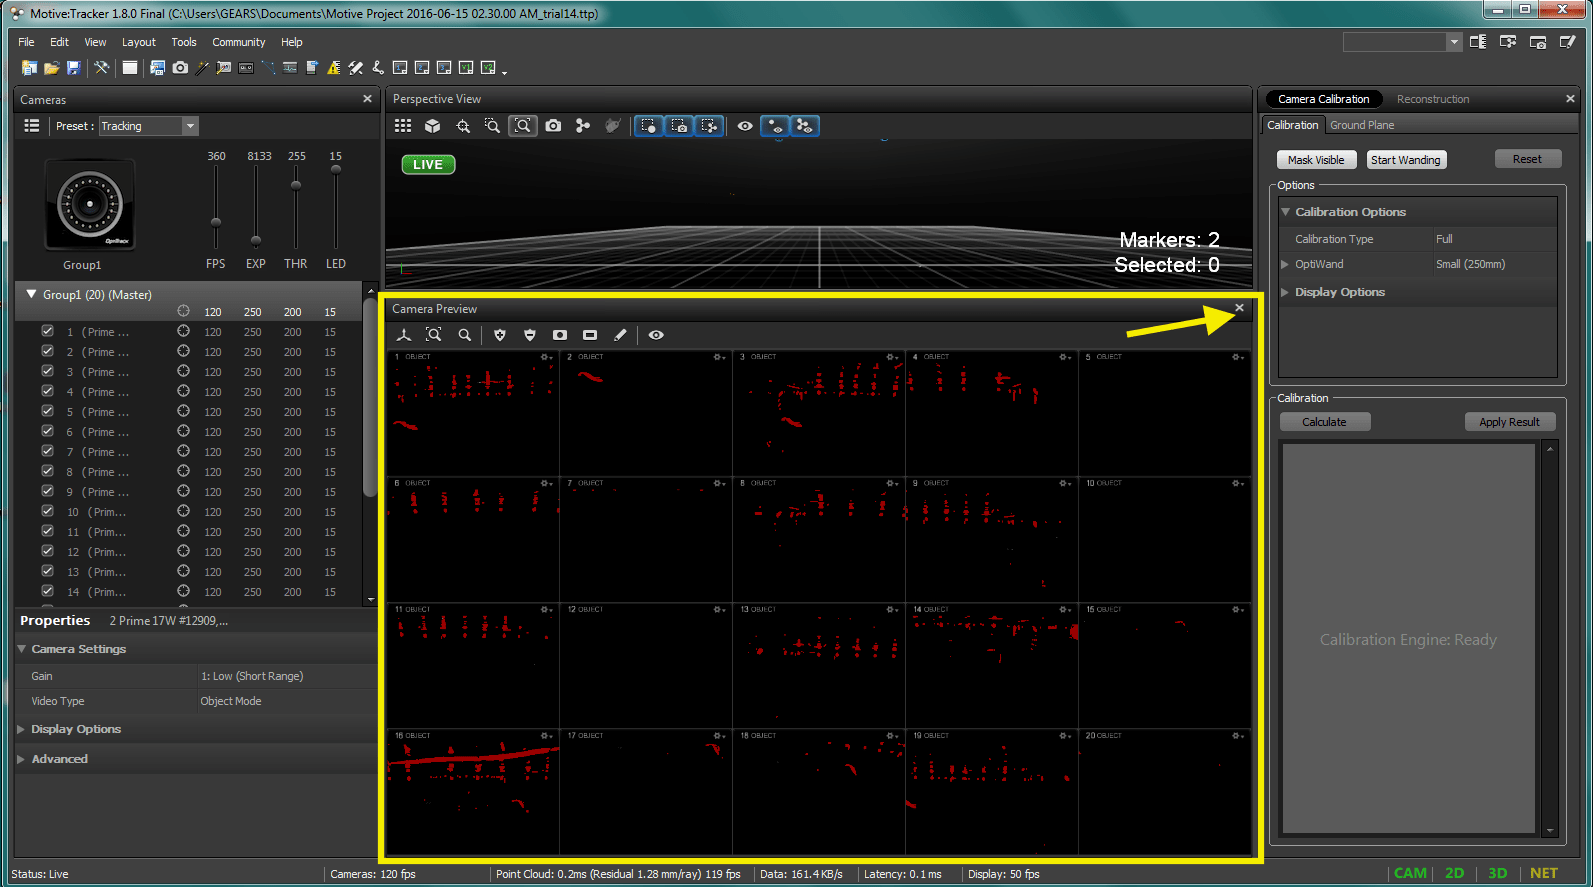Image resolution: width=1593 pixels, height=887 pixels.
Task: Uncheck camera 8 checkbox in Cameras list
Action: click(47, 471)
